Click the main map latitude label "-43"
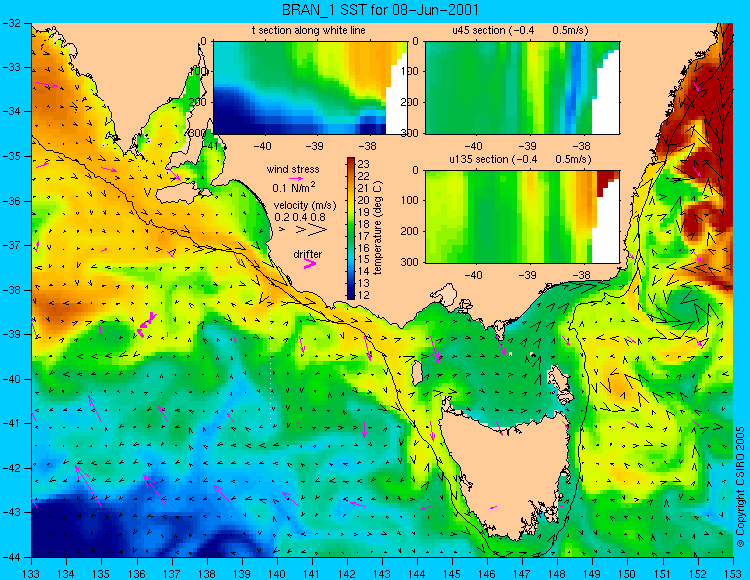 11,513
